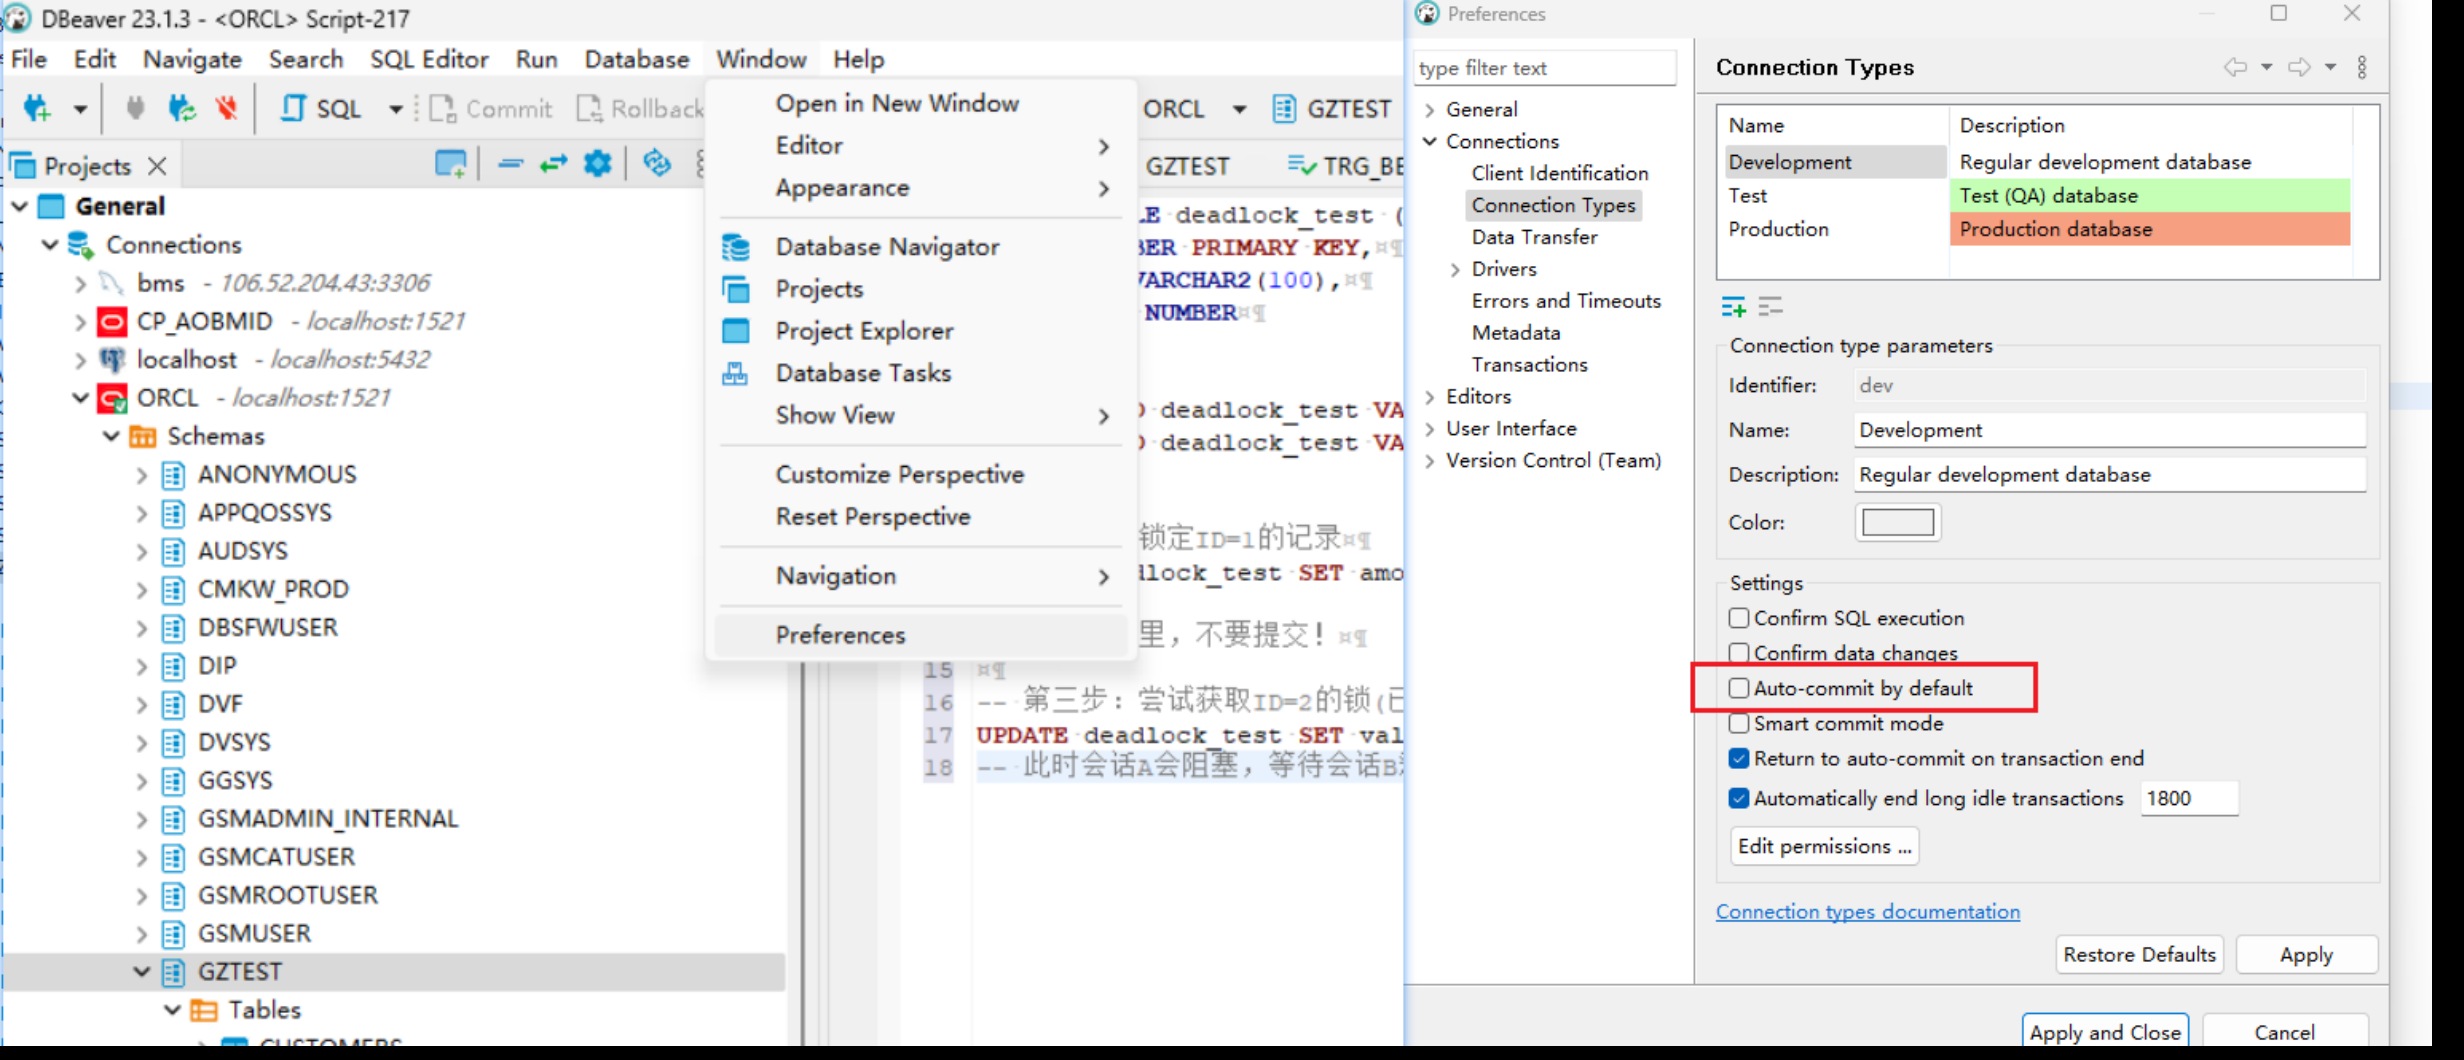
Task: Remove the selected connection type
Action: (x=1770, y=307)
